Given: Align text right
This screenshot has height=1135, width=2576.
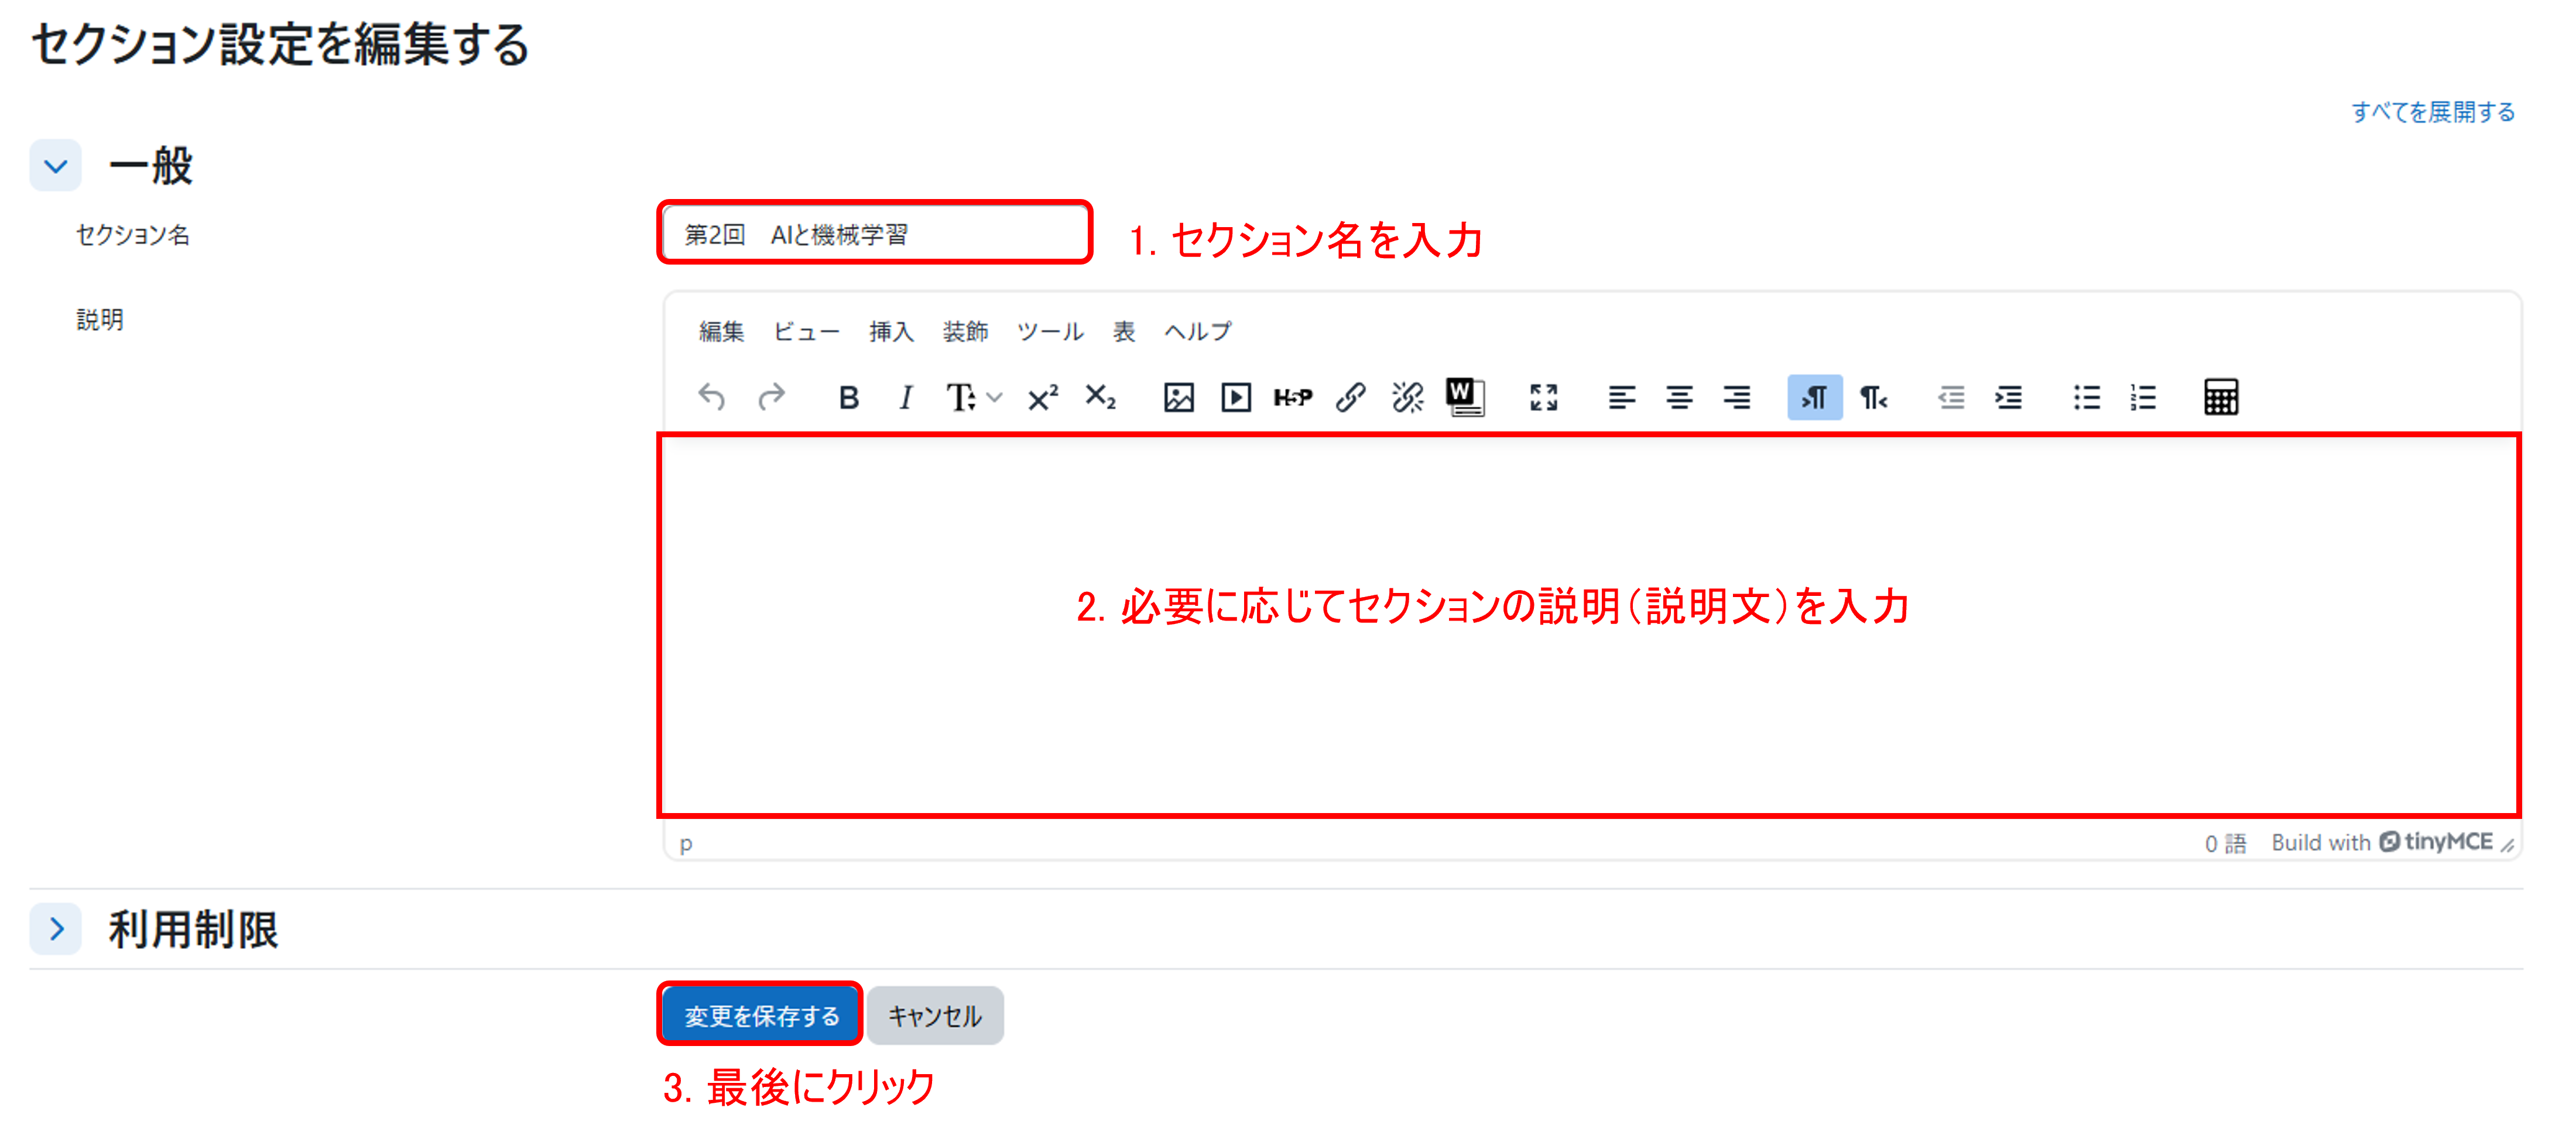Looking at the screenshot, I should tap(1737, 397).
